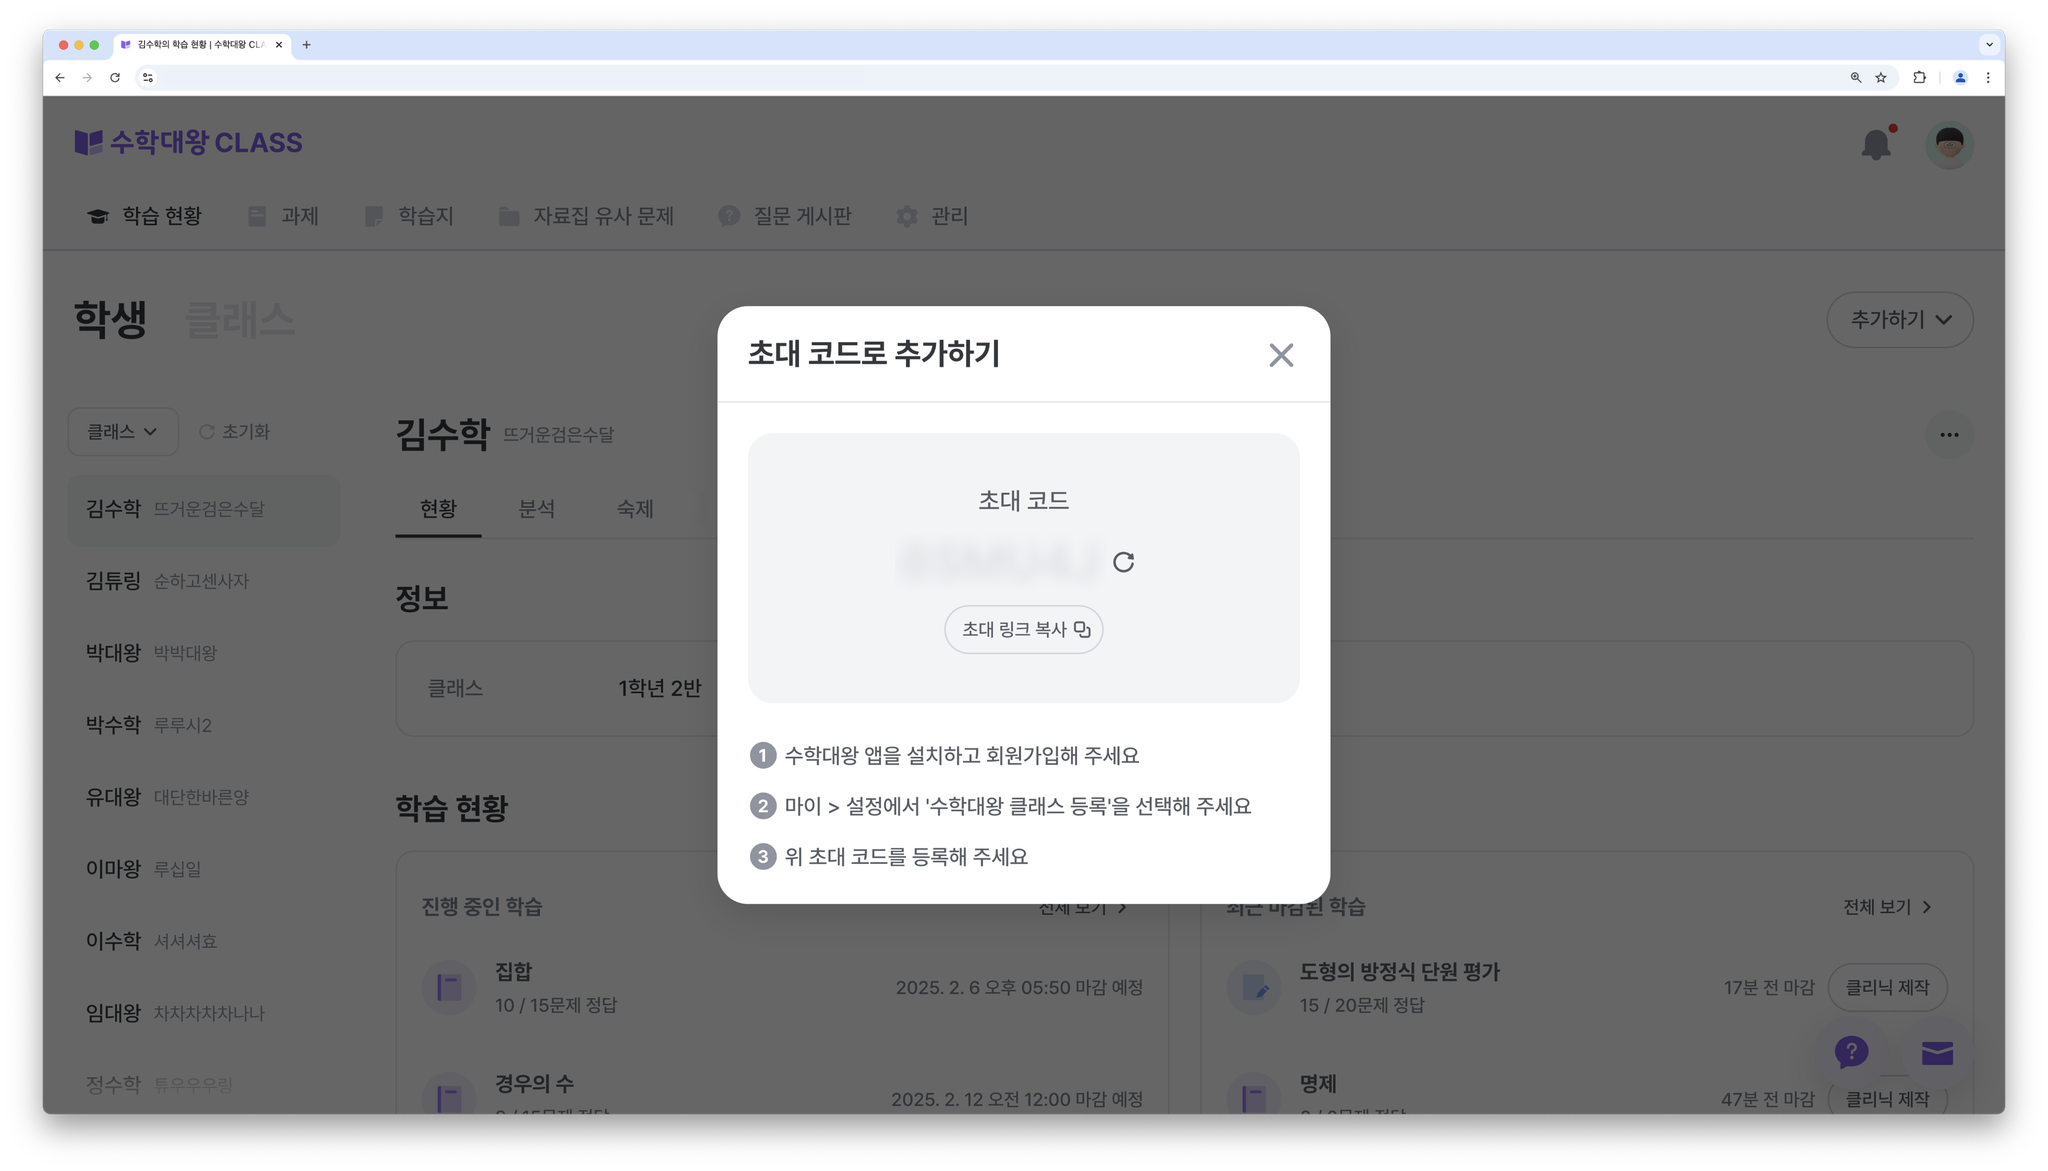View site information icon

(x=148, y=77)
